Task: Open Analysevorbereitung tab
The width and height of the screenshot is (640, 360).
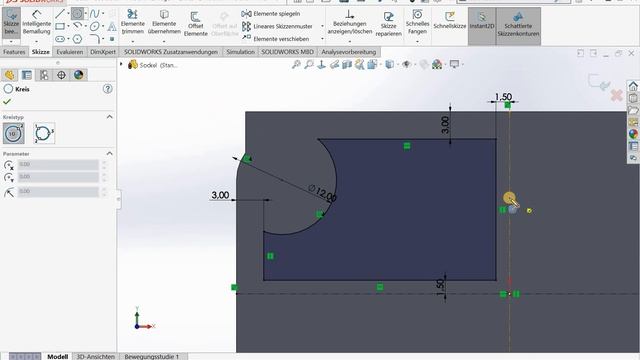Action: pos(349,52)
